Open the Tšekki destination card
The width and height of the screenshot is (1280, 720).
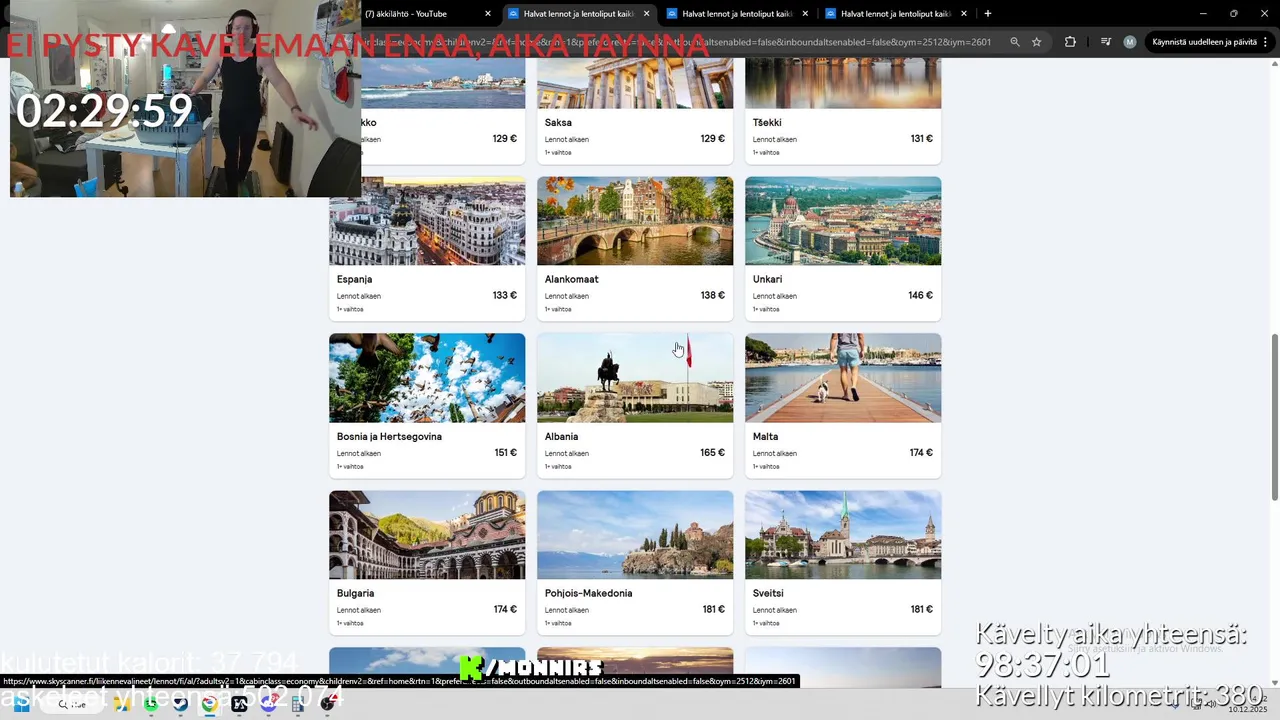click(843, 111)
